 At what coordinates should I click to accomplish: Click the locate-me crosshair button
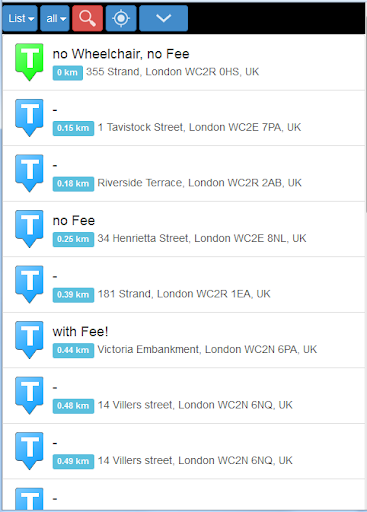coord(121,18)
